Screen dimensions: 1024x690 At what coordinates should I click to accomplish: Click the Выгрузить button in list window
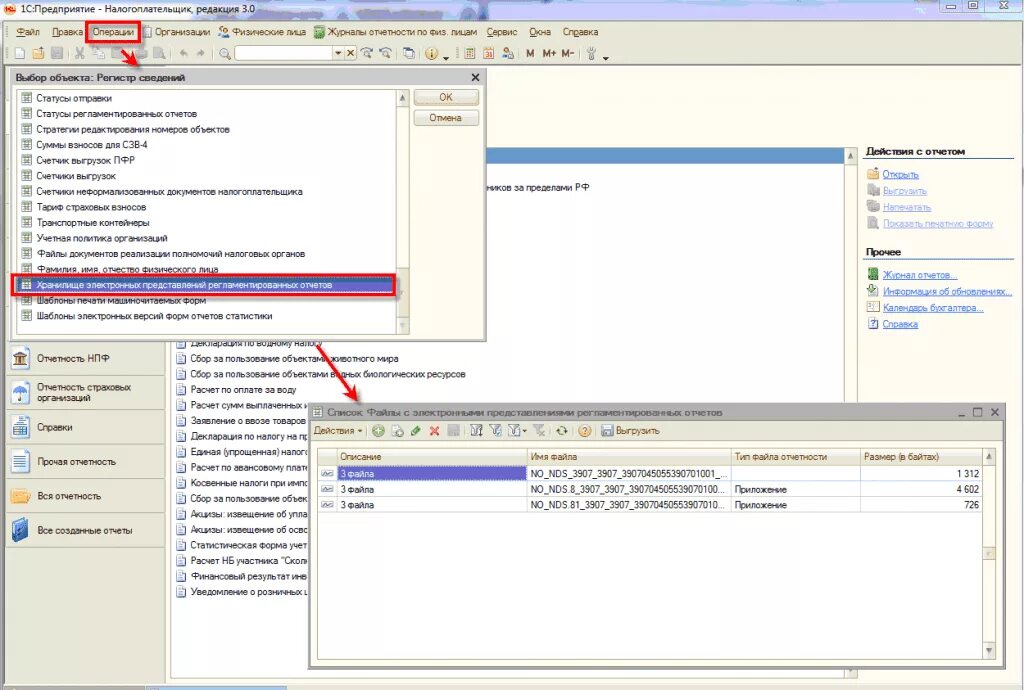(x=631, y=431)
